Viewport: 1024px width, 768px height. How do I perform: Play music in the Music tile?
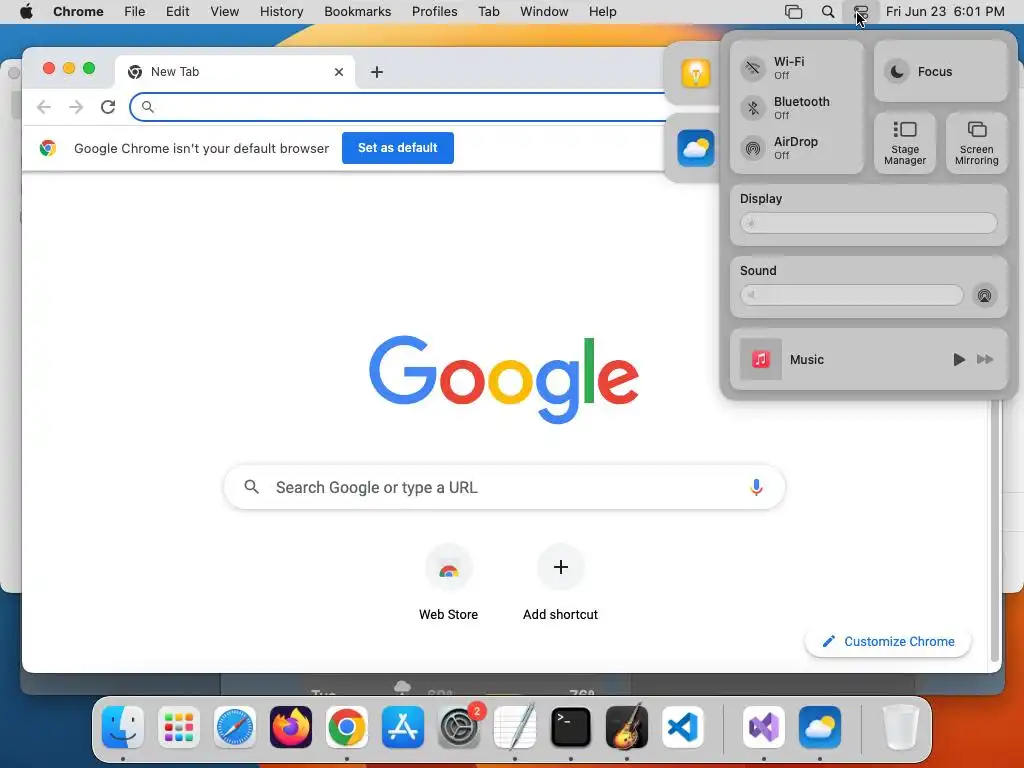(959, 359)
